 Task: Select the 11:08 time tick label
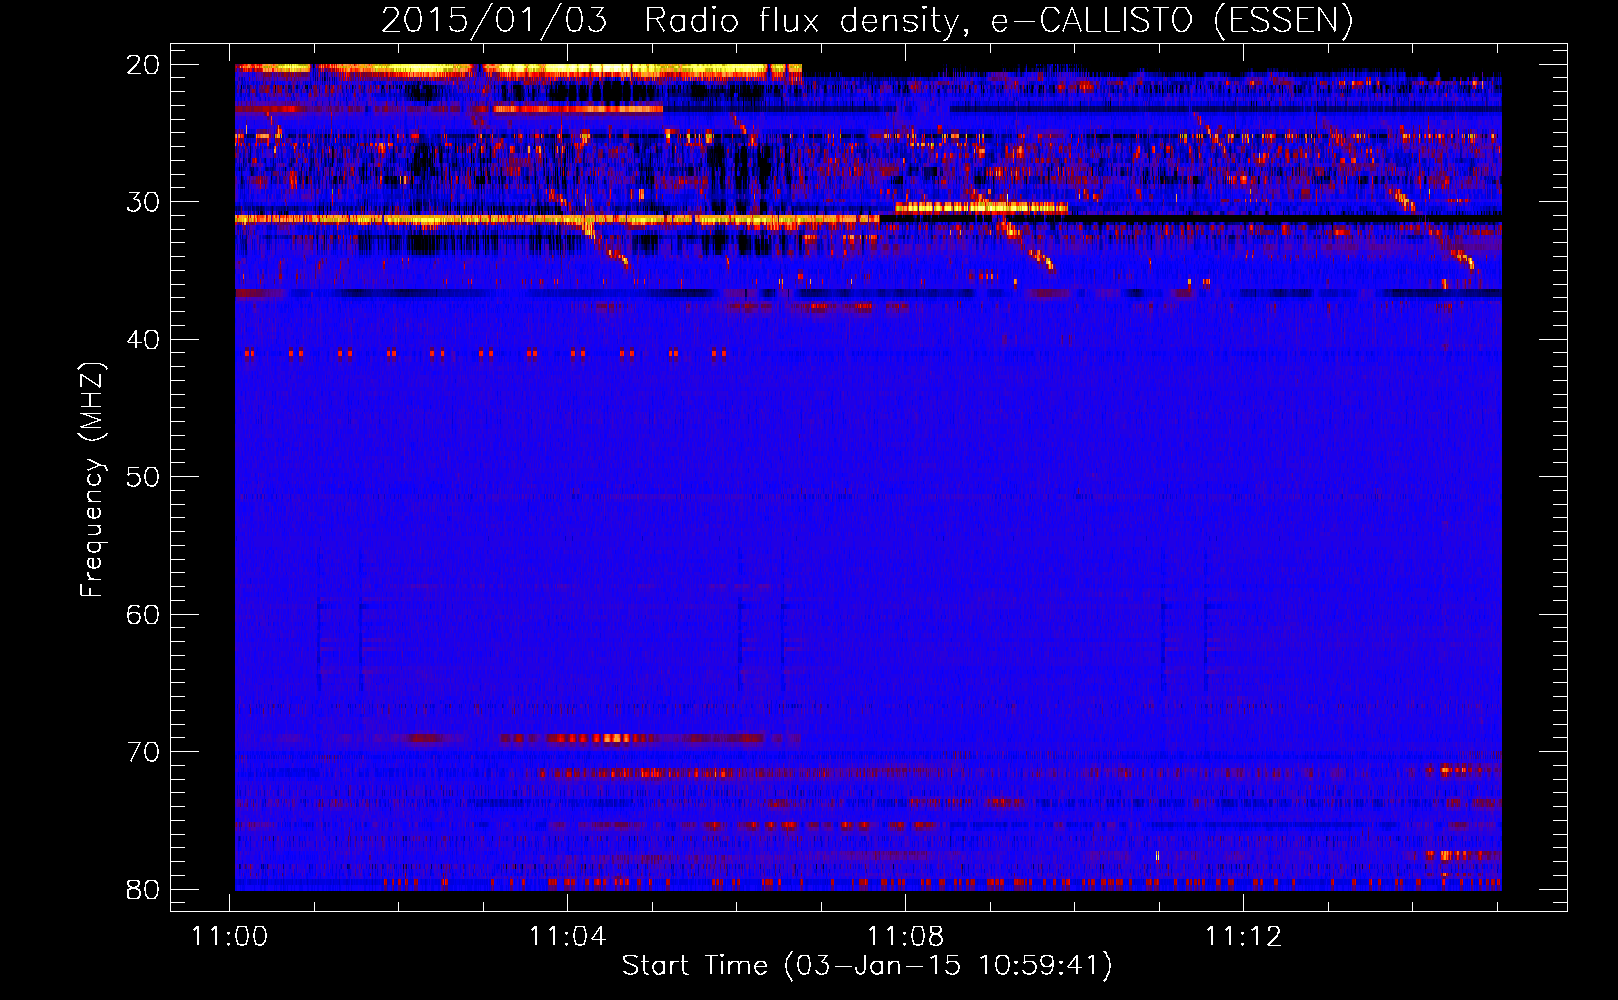[905, 937]
